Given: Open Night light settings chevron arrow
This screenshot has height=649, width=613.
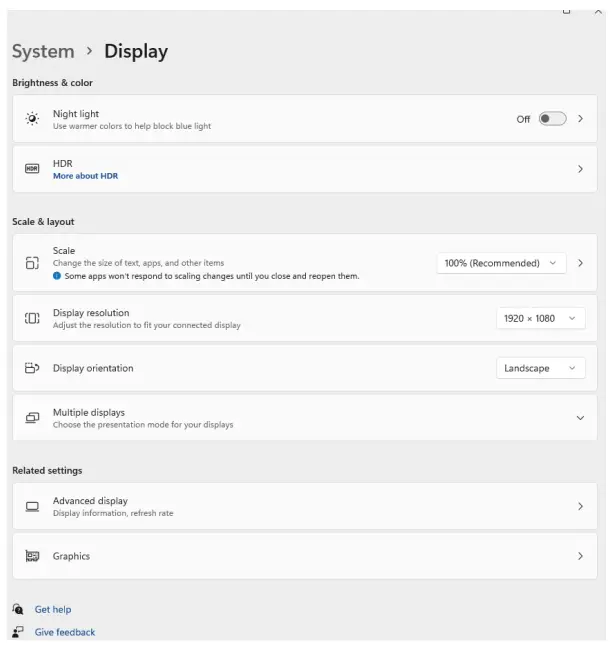Looking at the screenshot, I should (580, 119).
